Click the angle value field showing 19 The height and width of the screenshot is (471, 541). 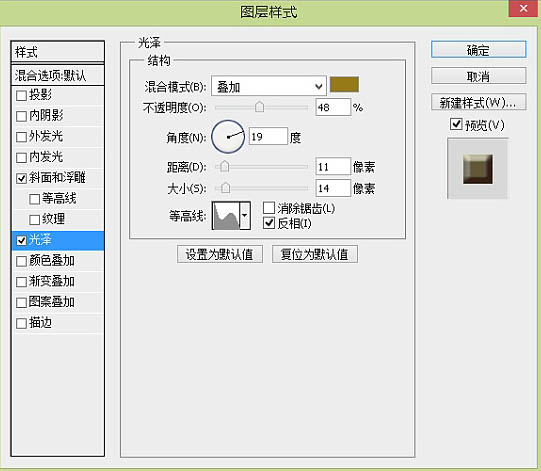[268, 136]
